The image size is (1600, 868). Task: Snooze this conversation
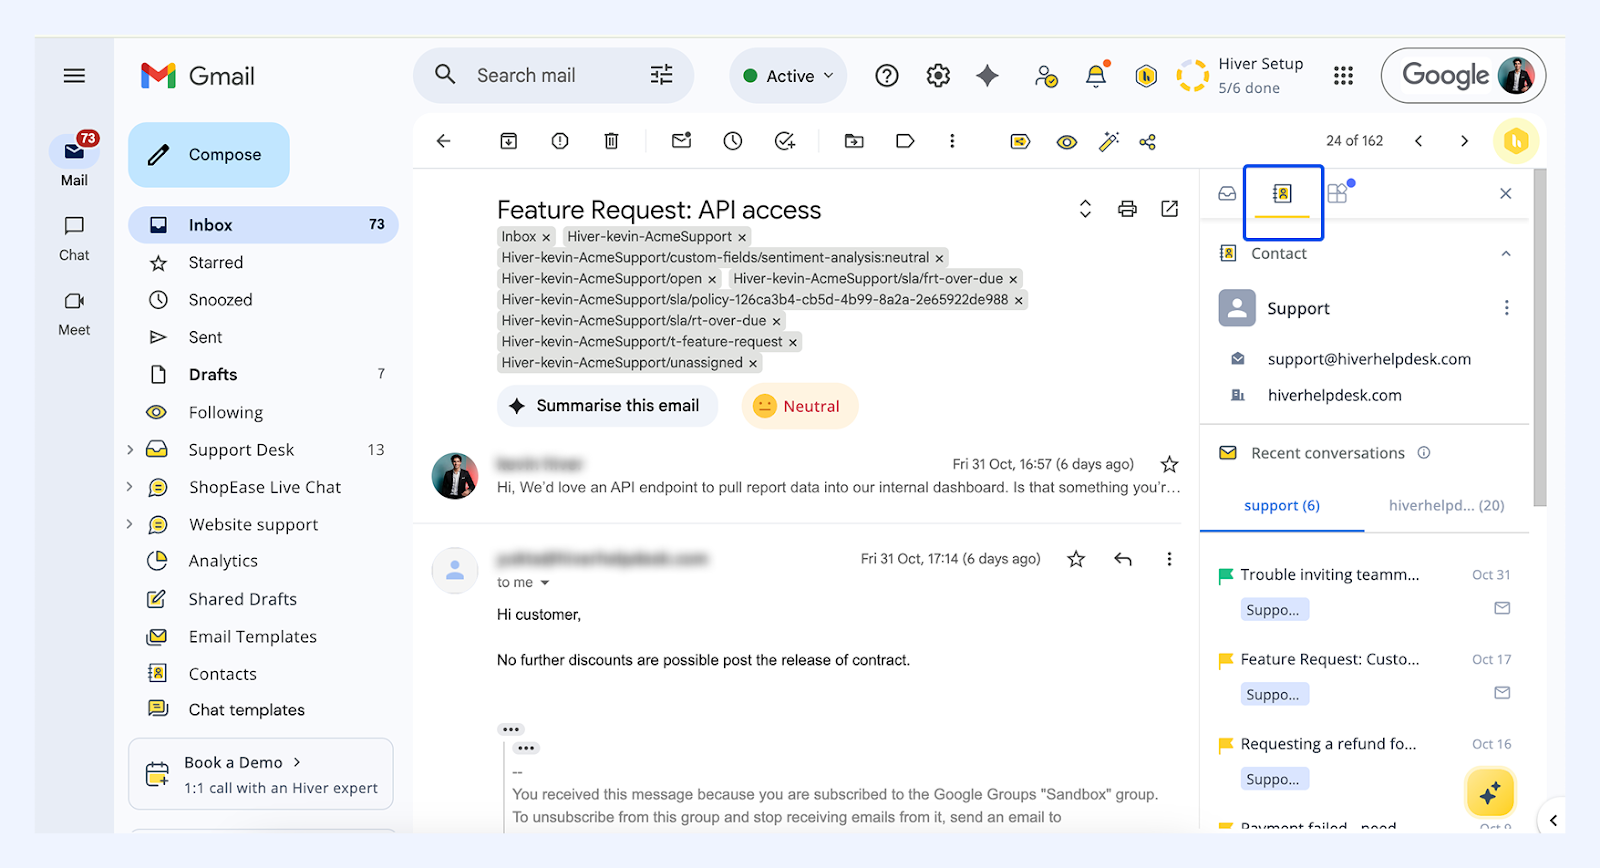(733, 142)
